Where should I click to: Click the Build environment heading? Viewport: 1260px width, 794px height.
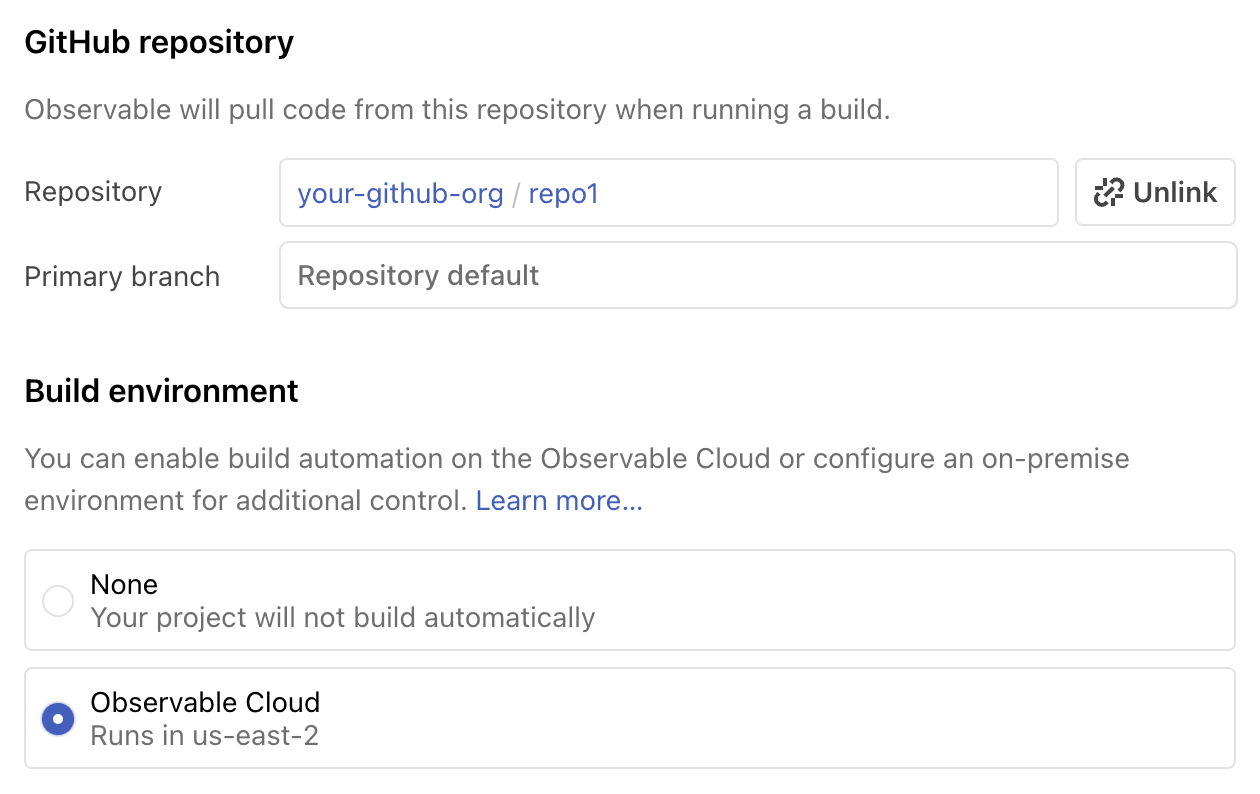[161, 391]
